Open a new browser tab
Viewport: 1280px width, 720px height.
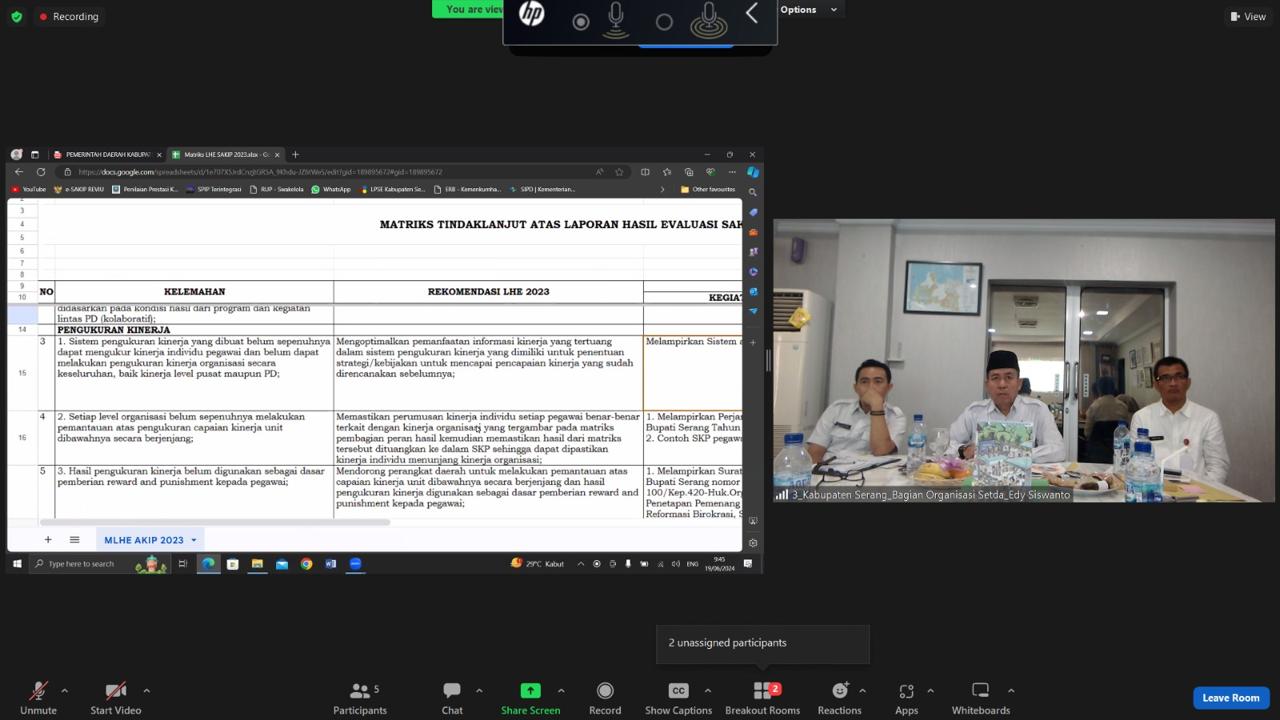point(295,155)
